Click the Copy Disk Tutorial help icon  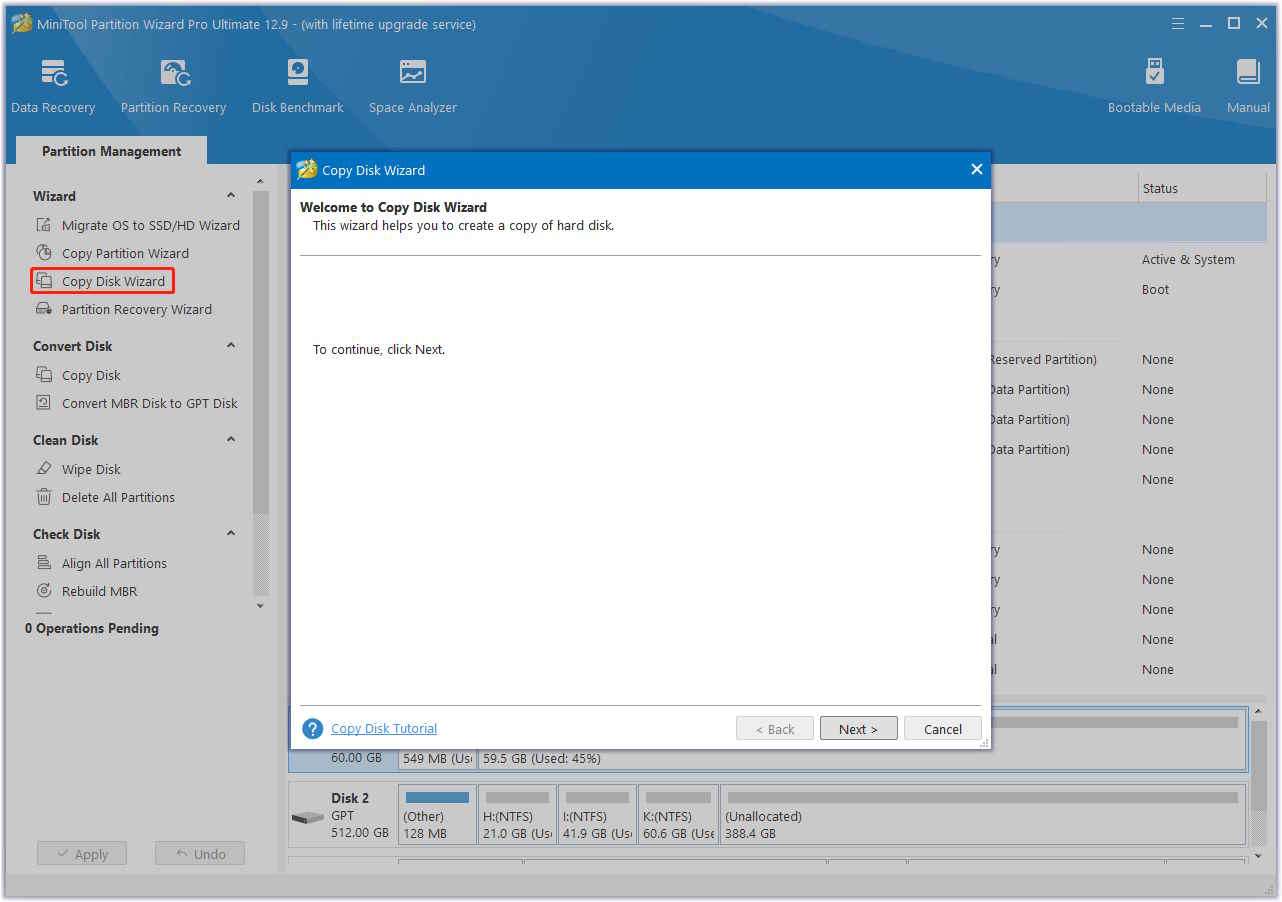point(313,729)
